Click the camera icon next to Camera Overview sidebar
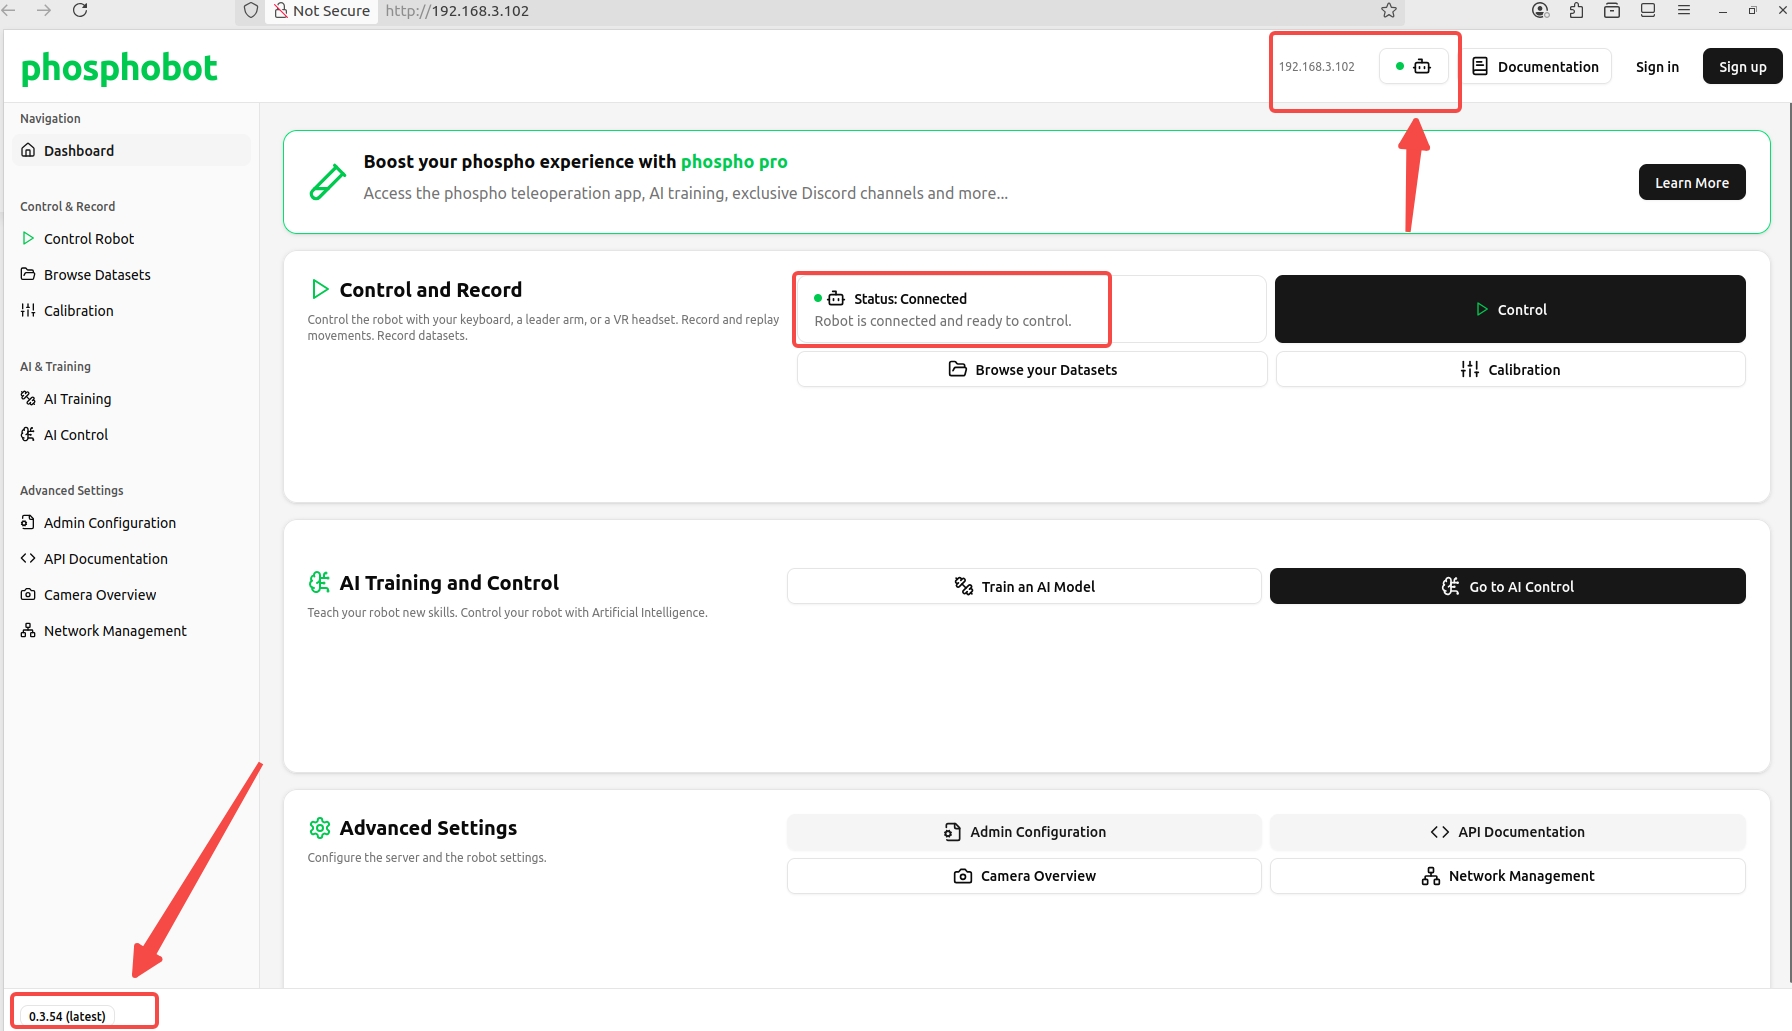The width and height of the screenshot is (1792, 1031). tap(28, 594)
